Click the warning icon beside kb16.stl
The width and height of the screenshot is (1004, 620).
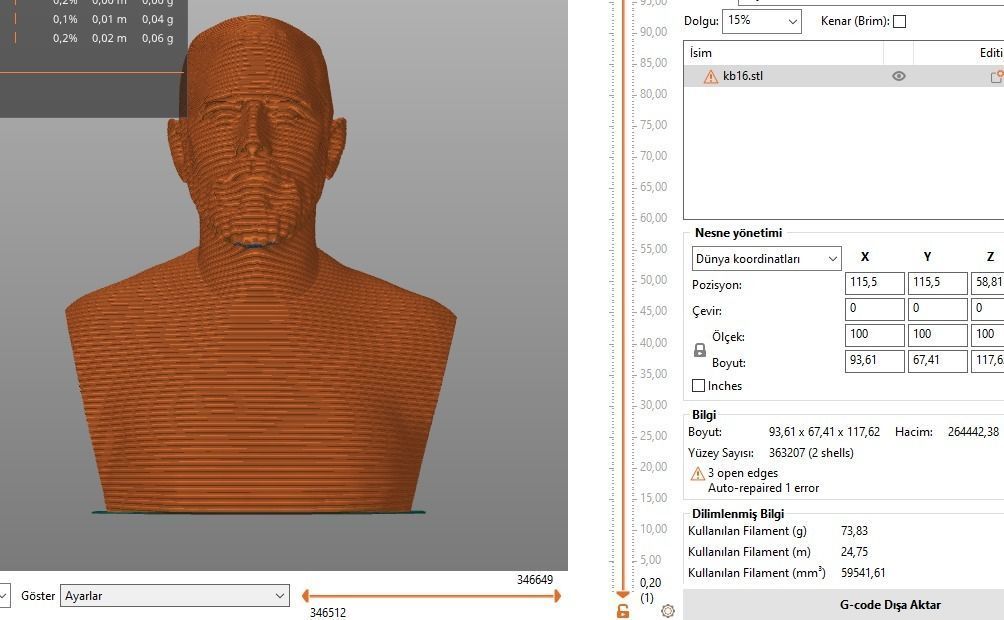click(x=711, y=77)
